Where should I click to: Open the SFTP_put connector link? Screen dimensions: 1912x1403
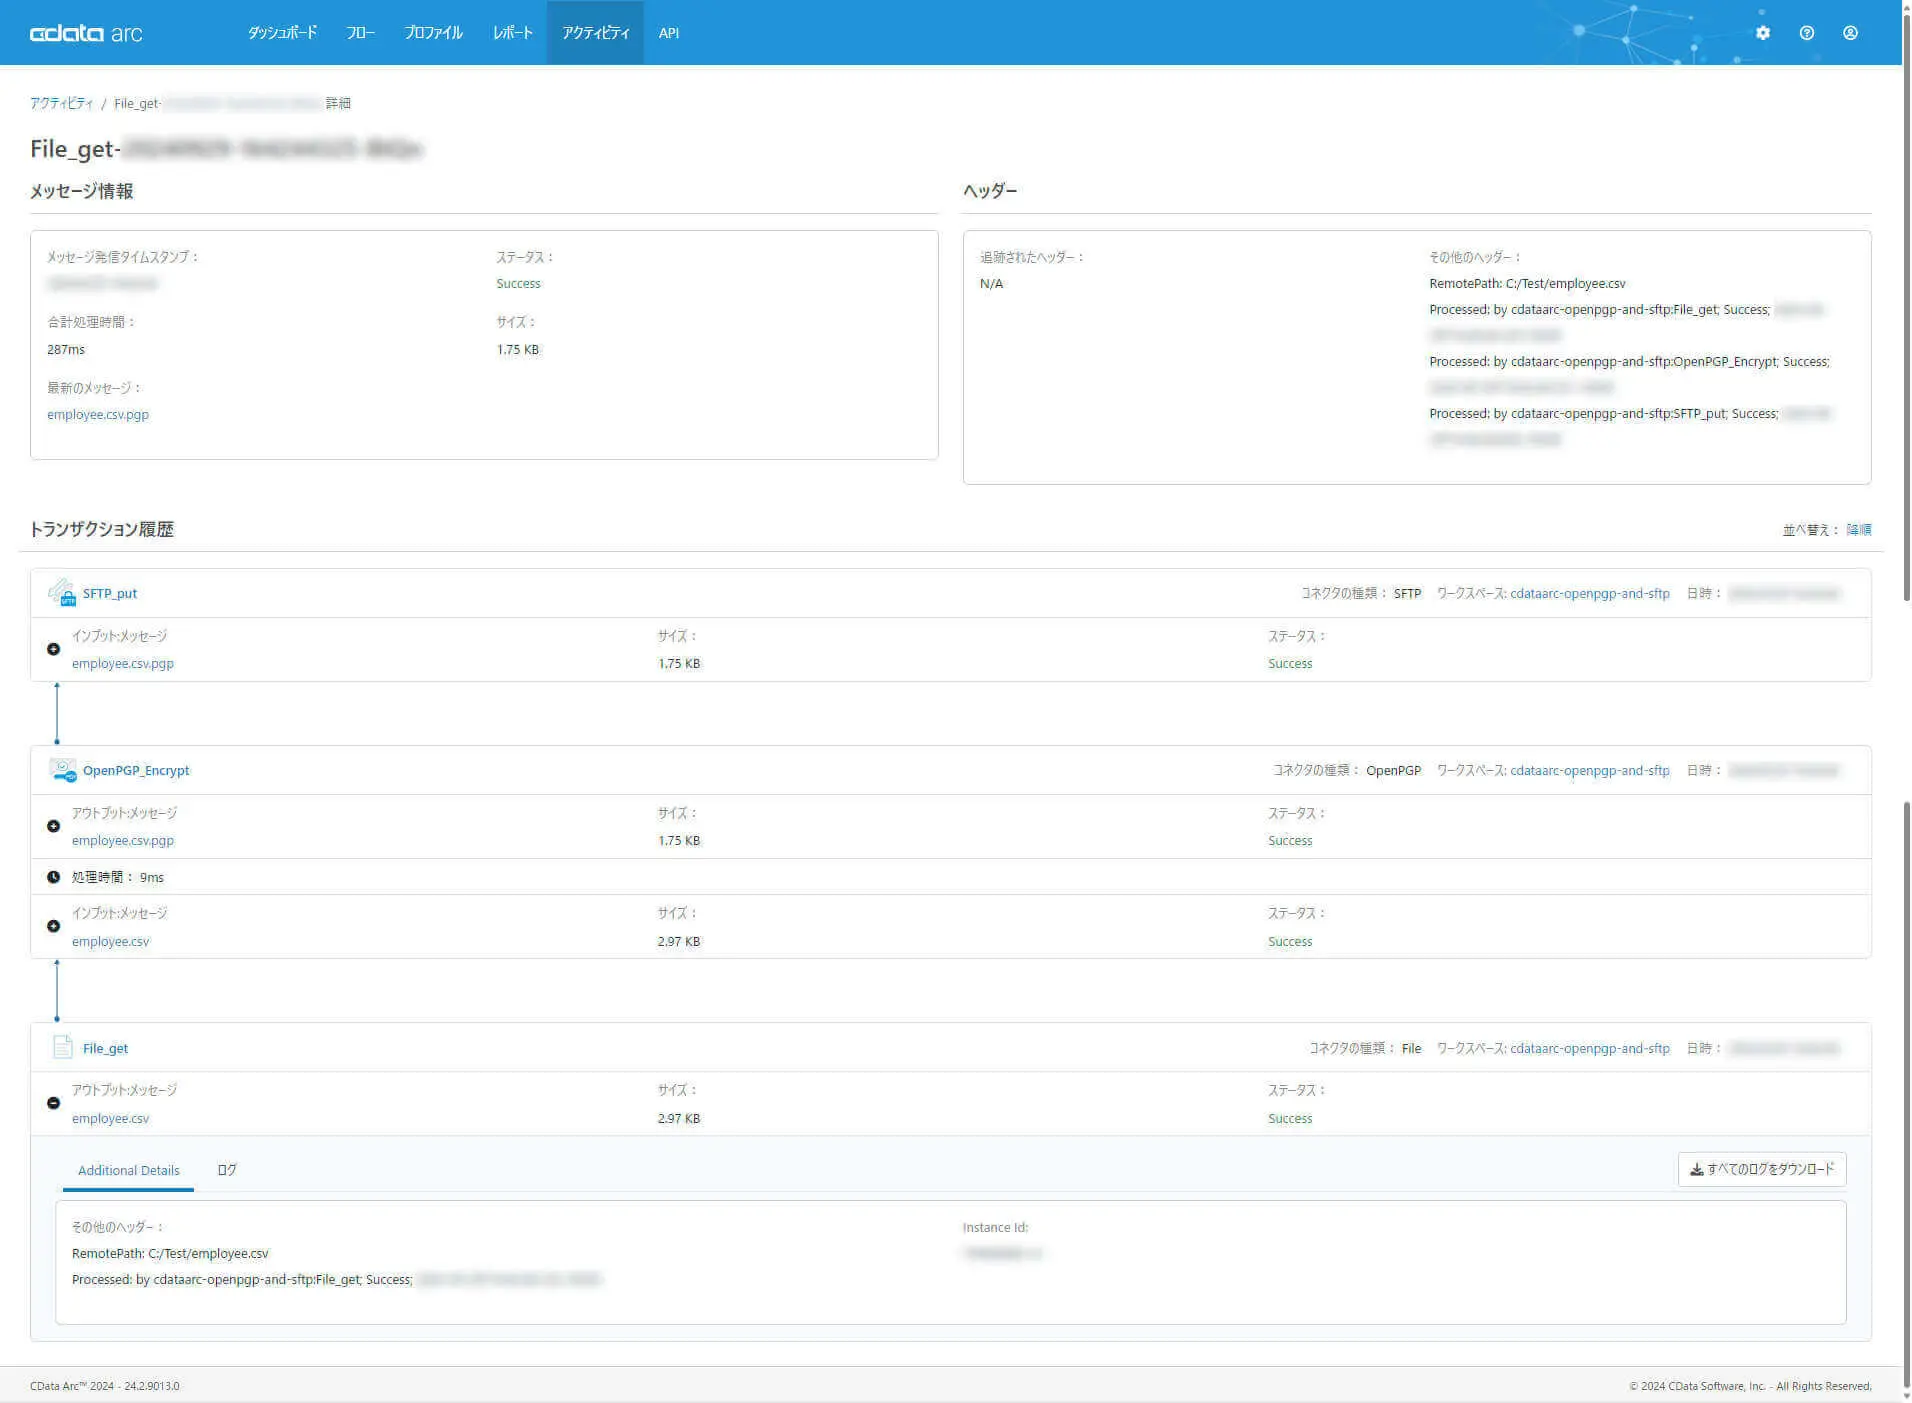tap(110, 593)
